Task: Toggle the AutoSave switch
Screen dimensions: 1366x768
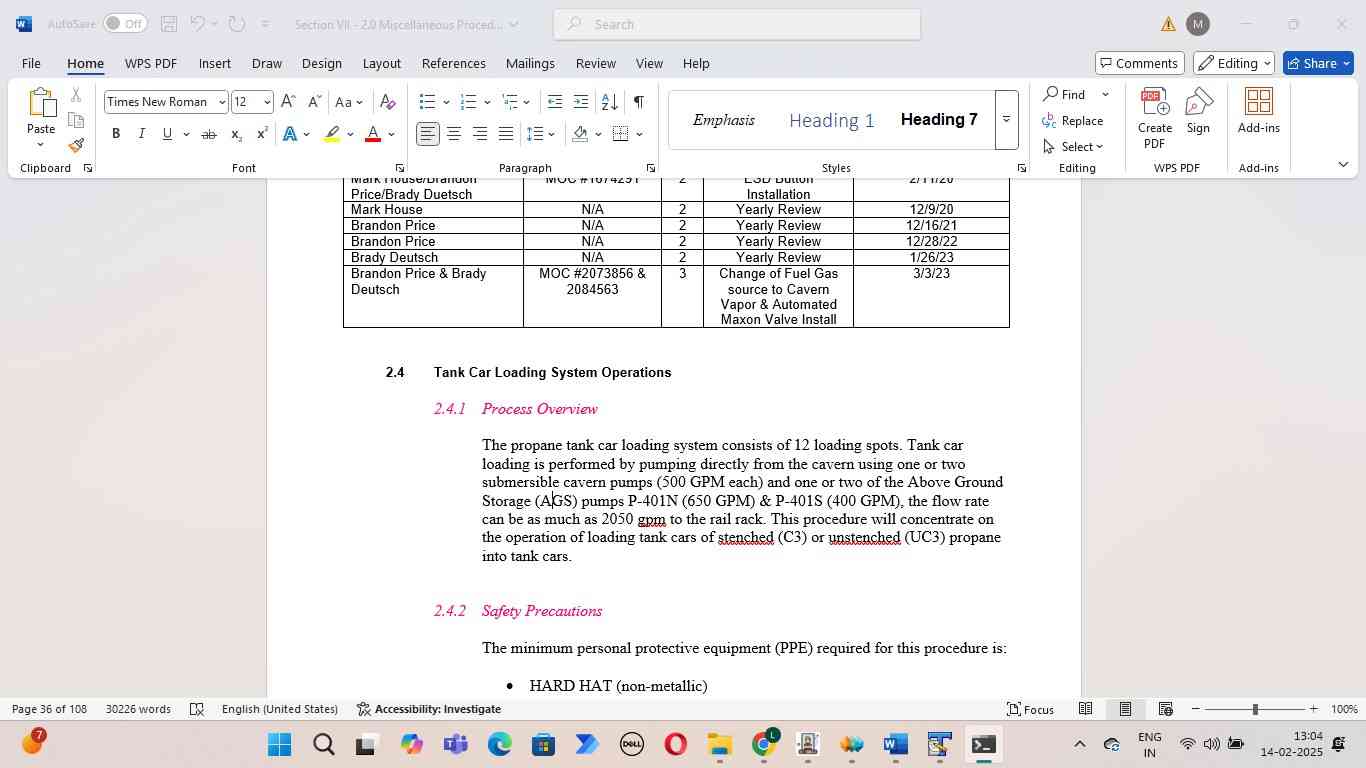Action: pyautogui.click(x=125, y=24)
